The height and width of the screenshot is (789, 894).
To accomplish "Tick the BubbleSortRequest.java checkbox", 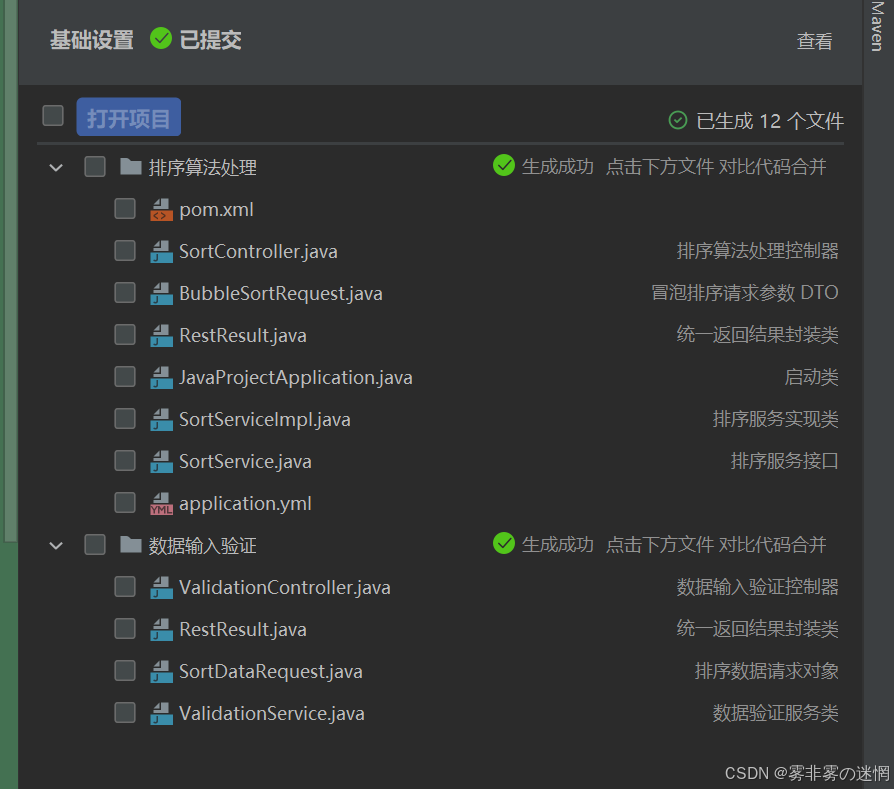I will [125, 292].
